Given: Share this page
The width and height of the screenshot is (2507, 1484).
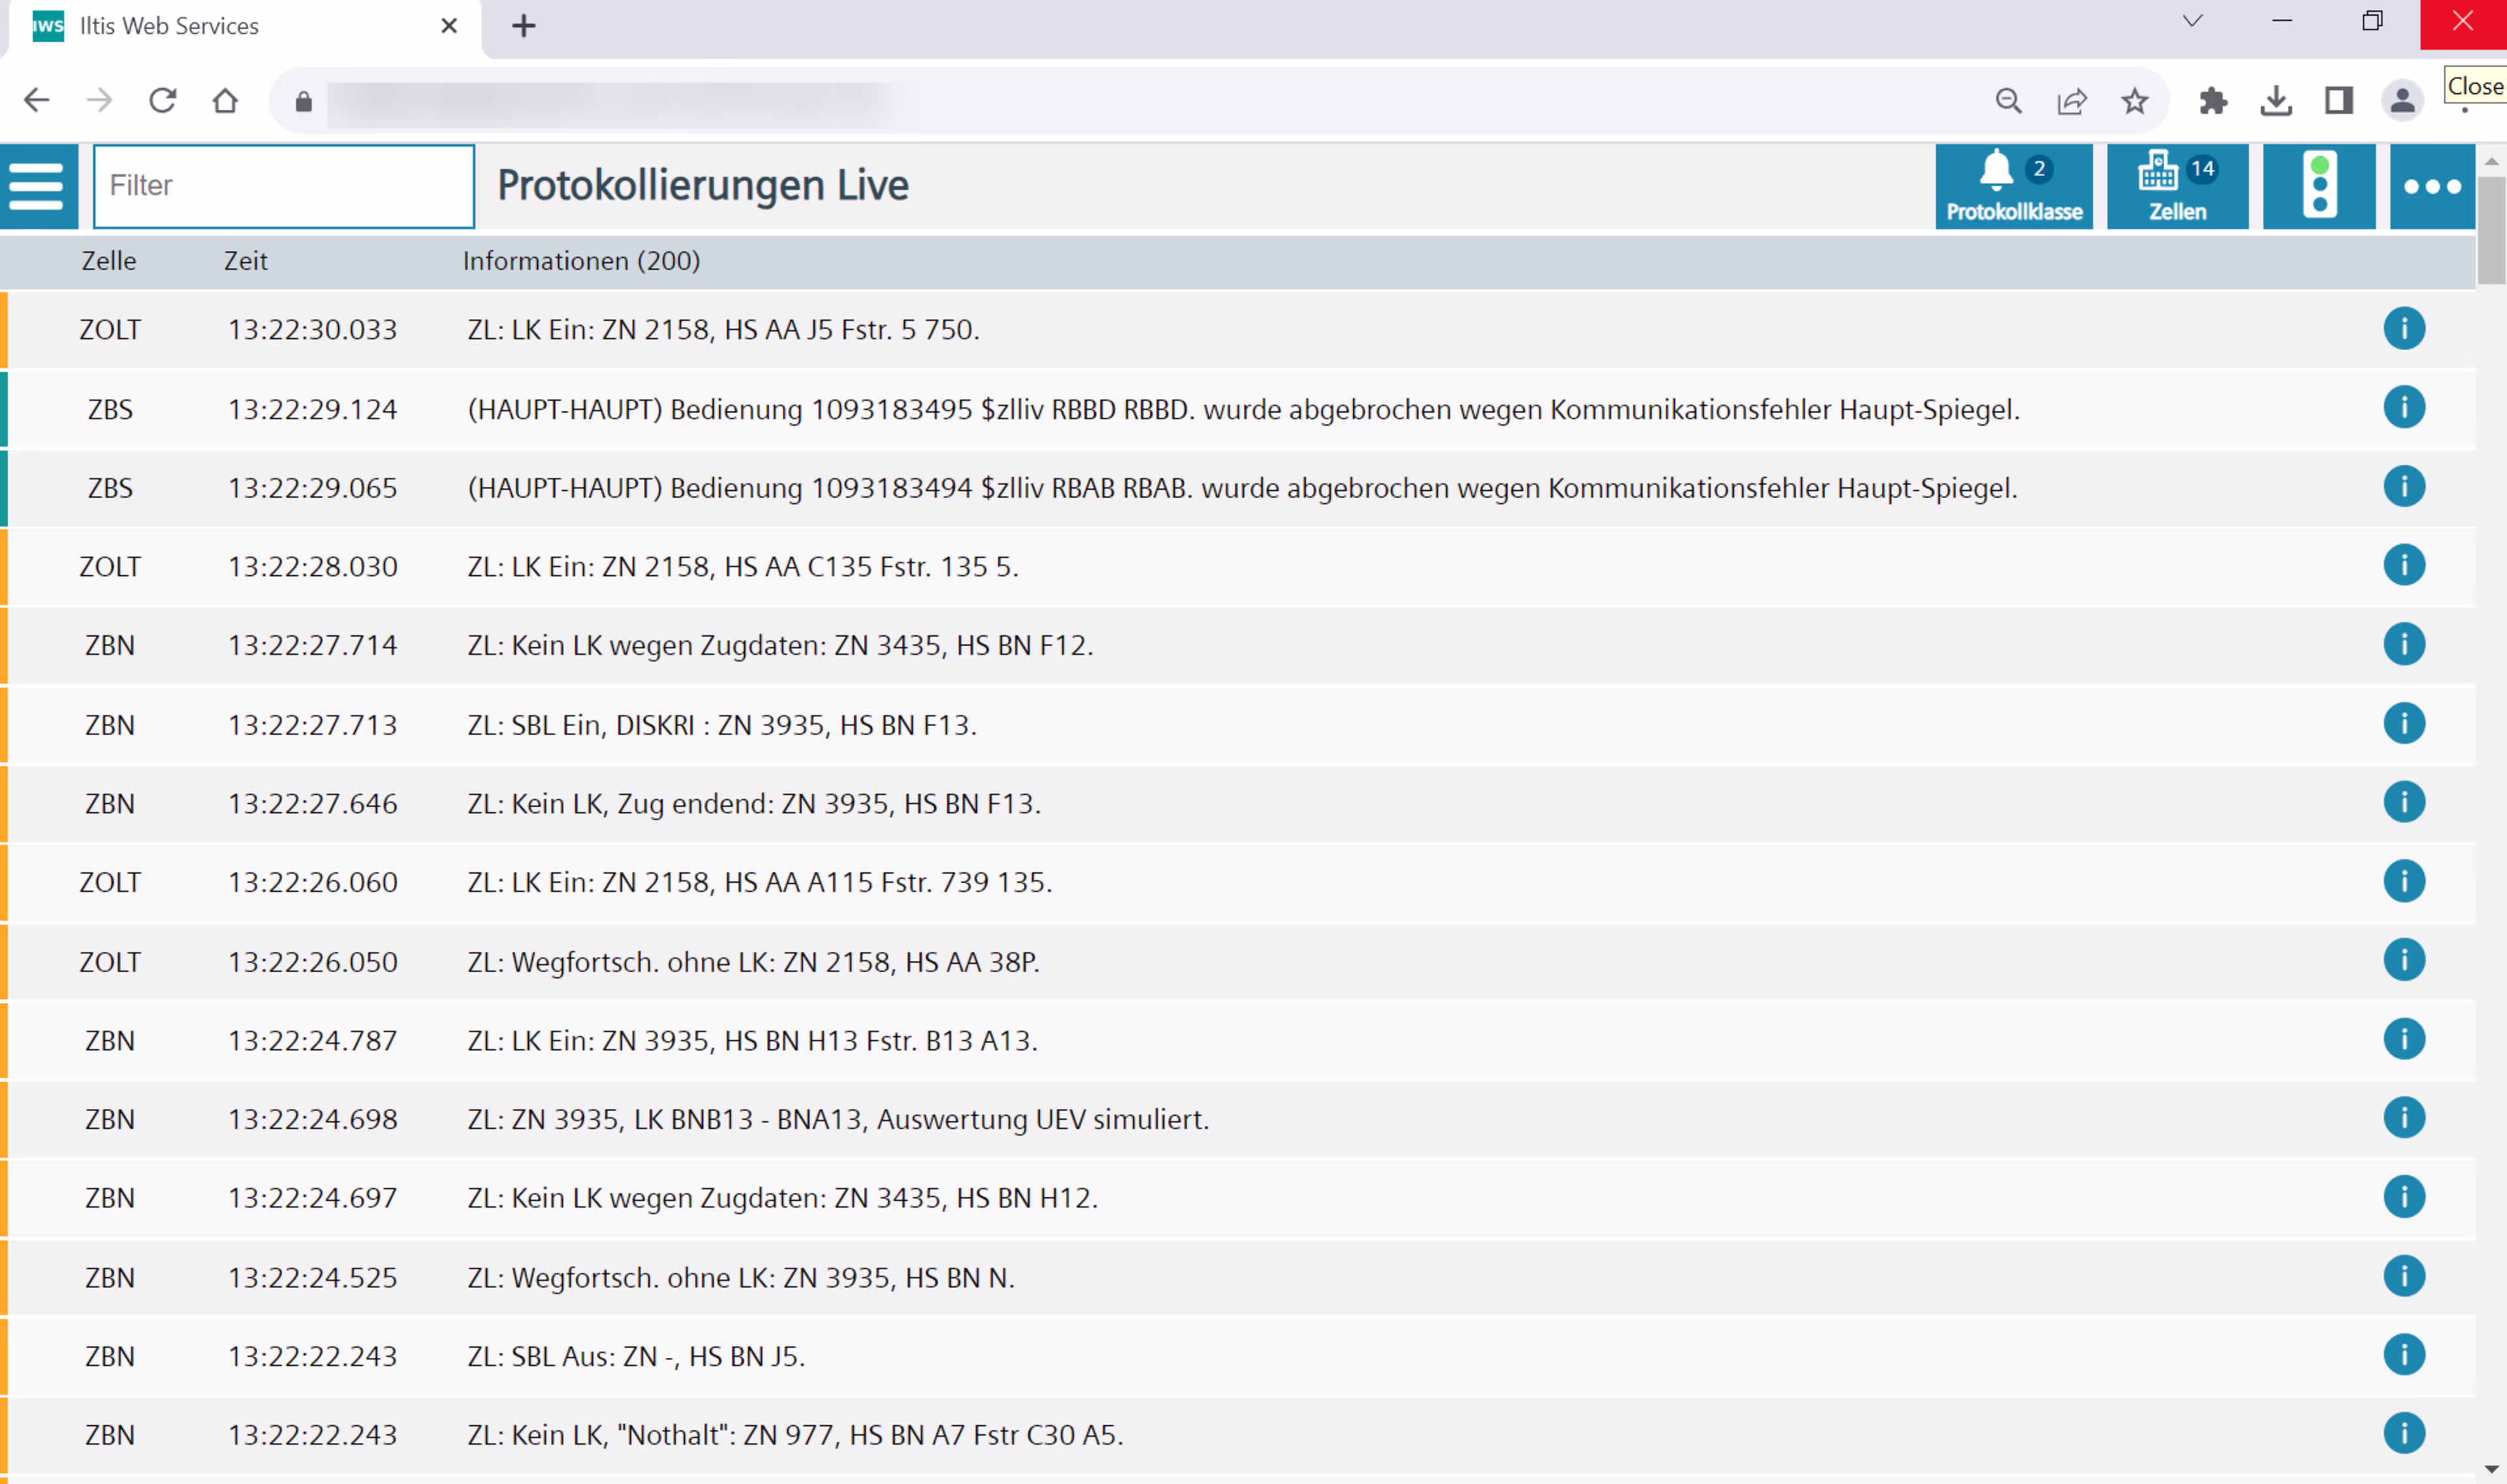Looking at the screenshot, I should (2071, 100).
